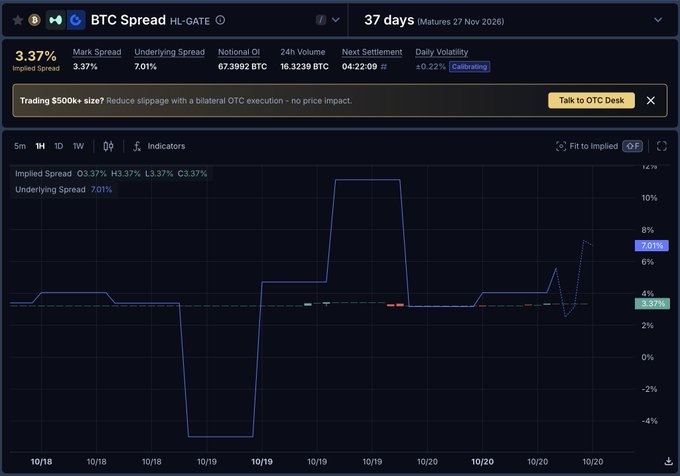
Task: Click the hash icon beside settlement timer
Action: [x=383, y=67]
